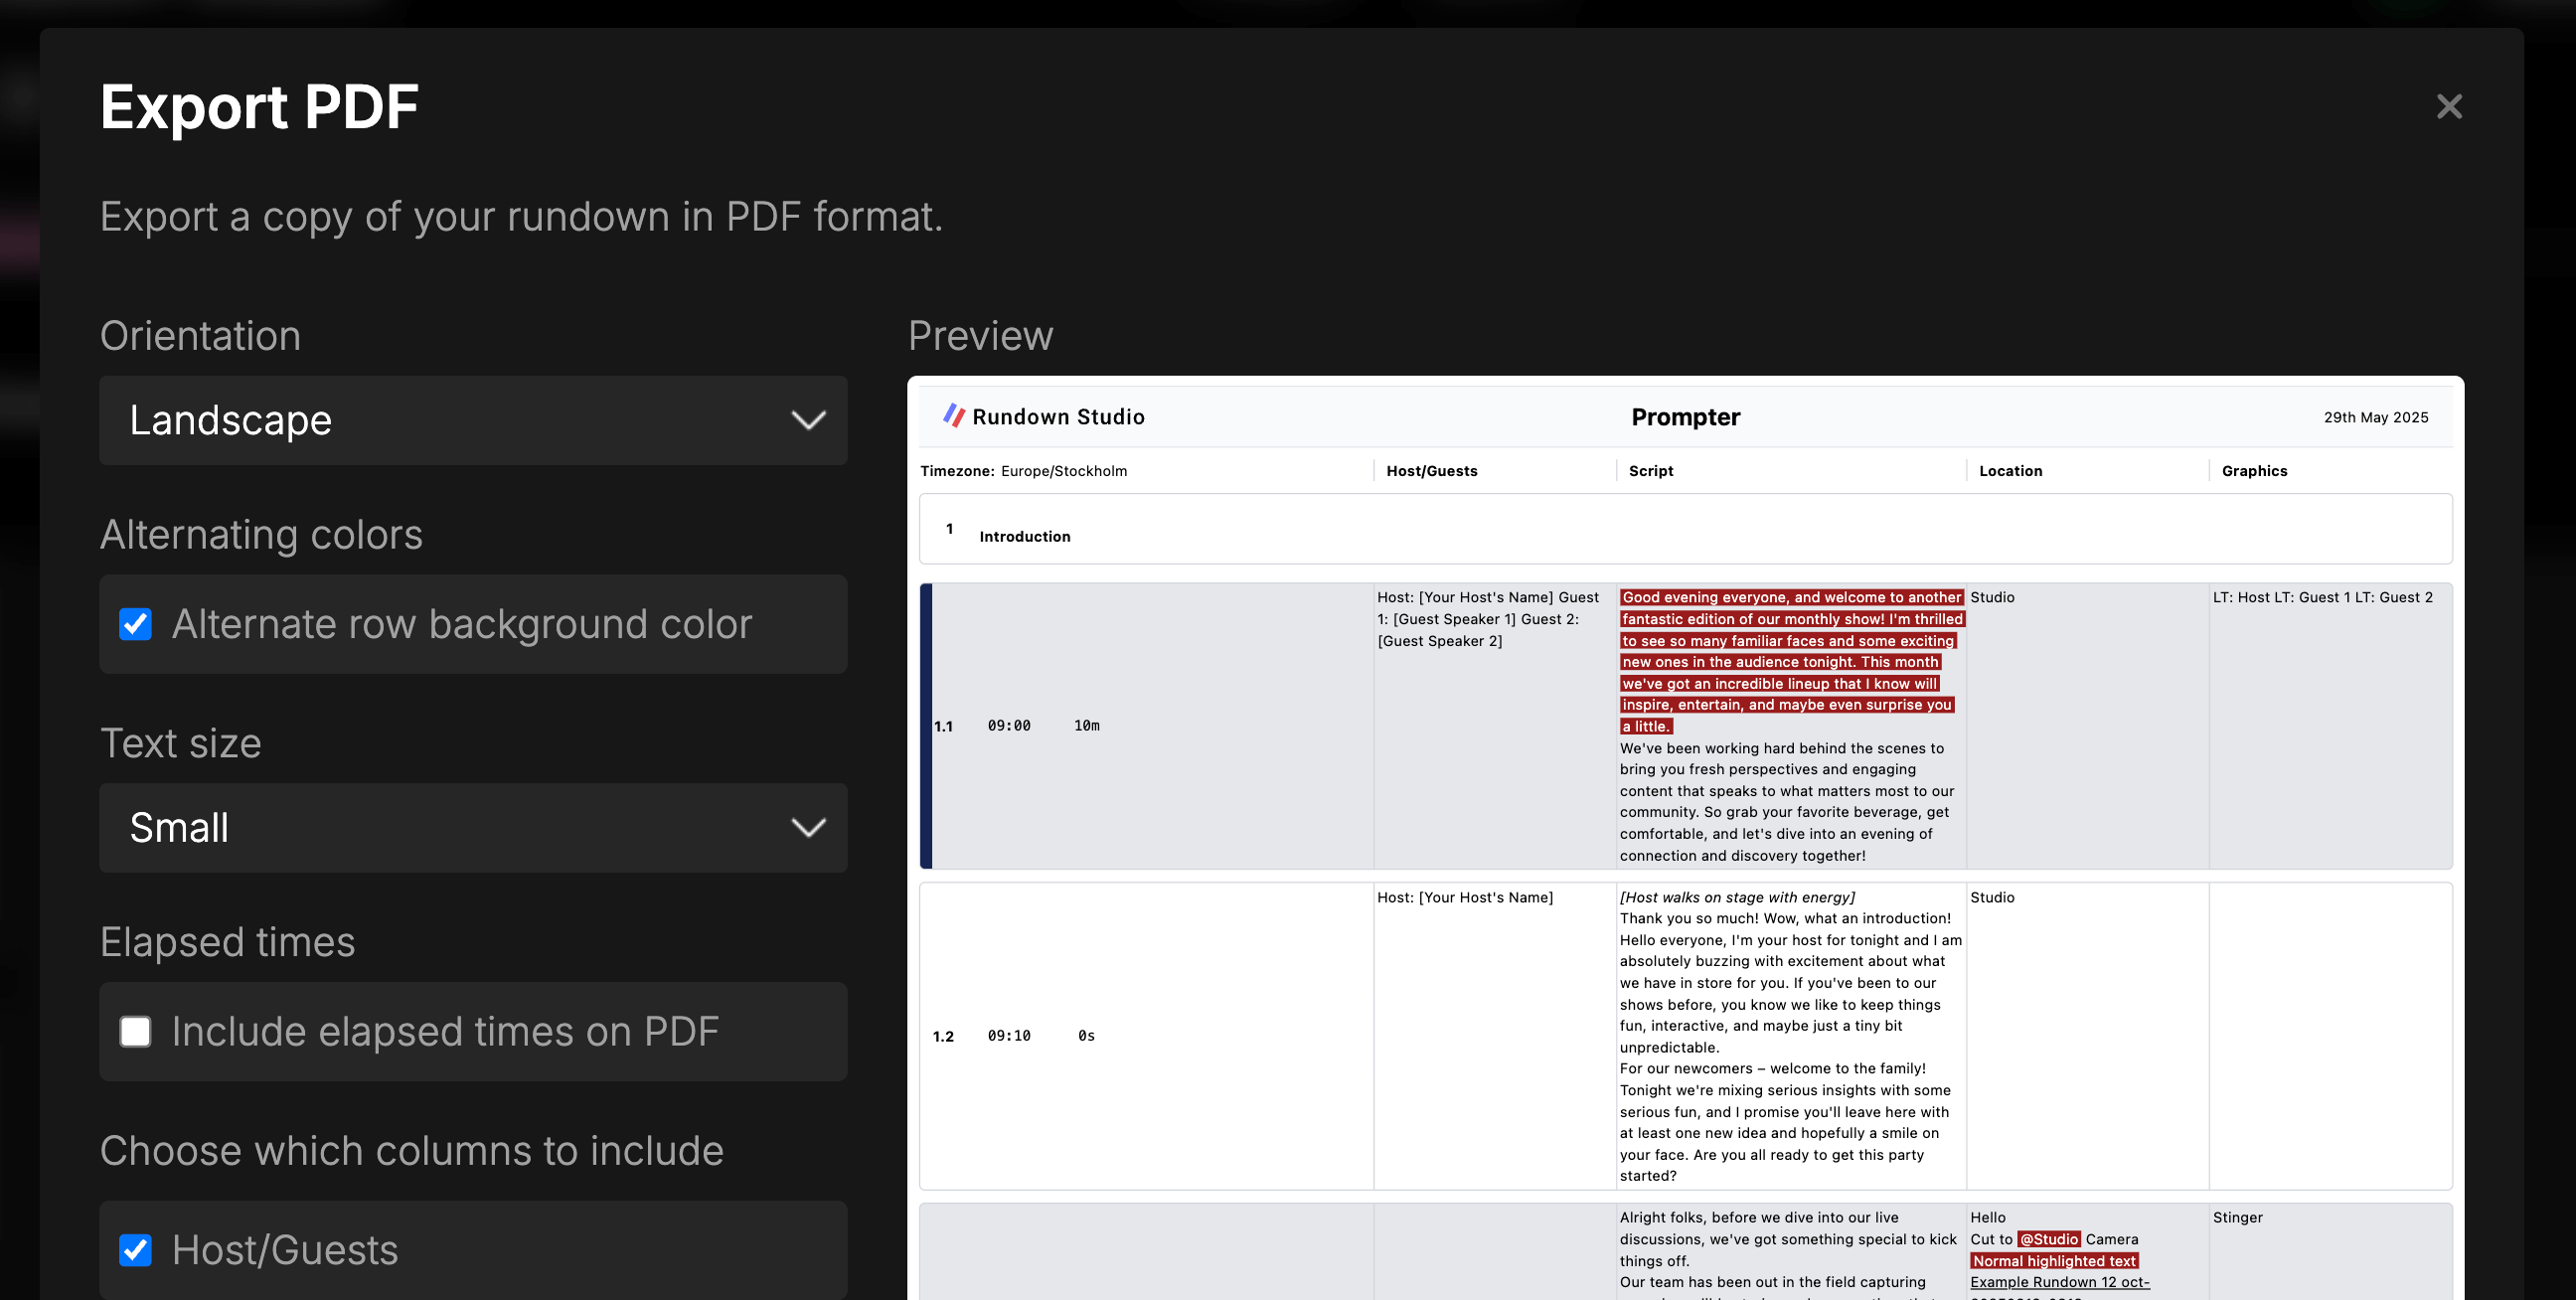
Task: Click the Host/Guests column header in preview
Action: tap(1431, 471)
